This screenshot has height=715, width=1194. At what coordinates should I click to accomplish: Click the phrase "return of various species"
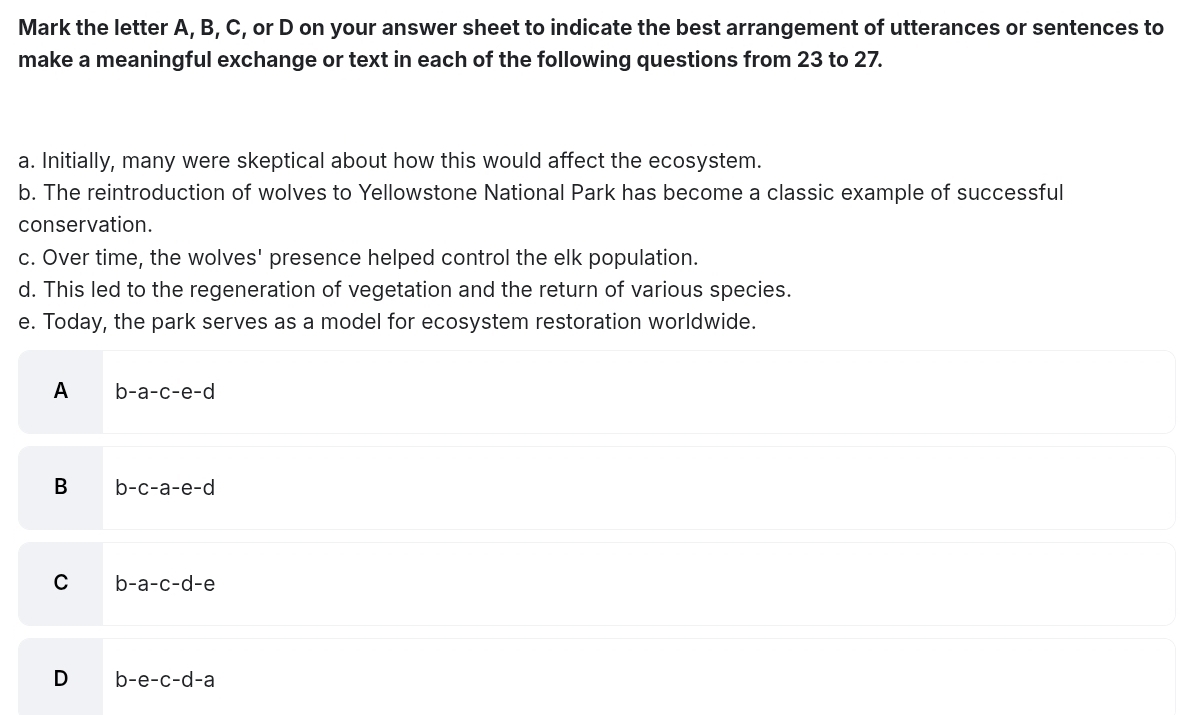667,290
